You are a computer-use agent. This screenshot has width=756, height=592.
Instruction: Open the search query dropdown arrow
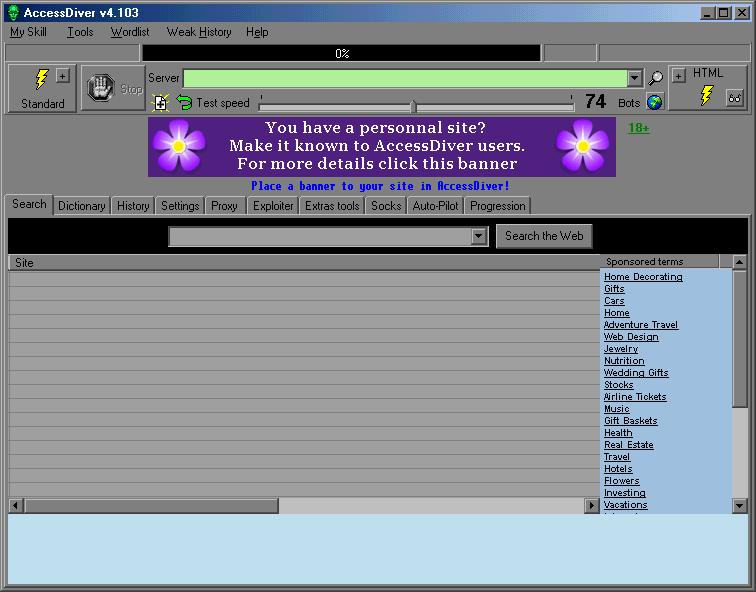478,236
